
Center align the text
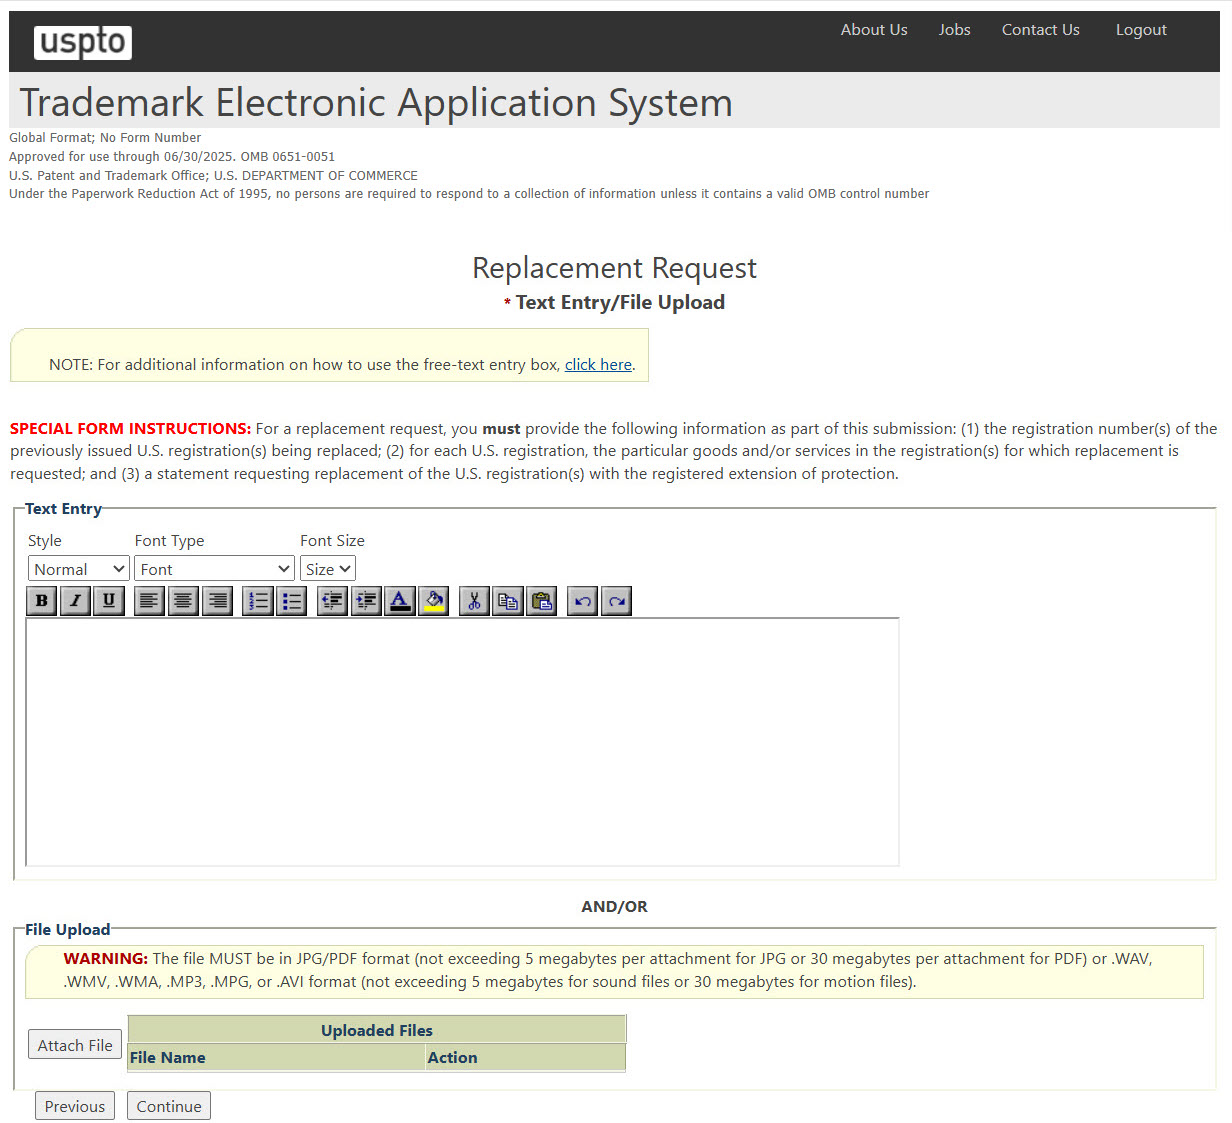[x=183, y=601]
